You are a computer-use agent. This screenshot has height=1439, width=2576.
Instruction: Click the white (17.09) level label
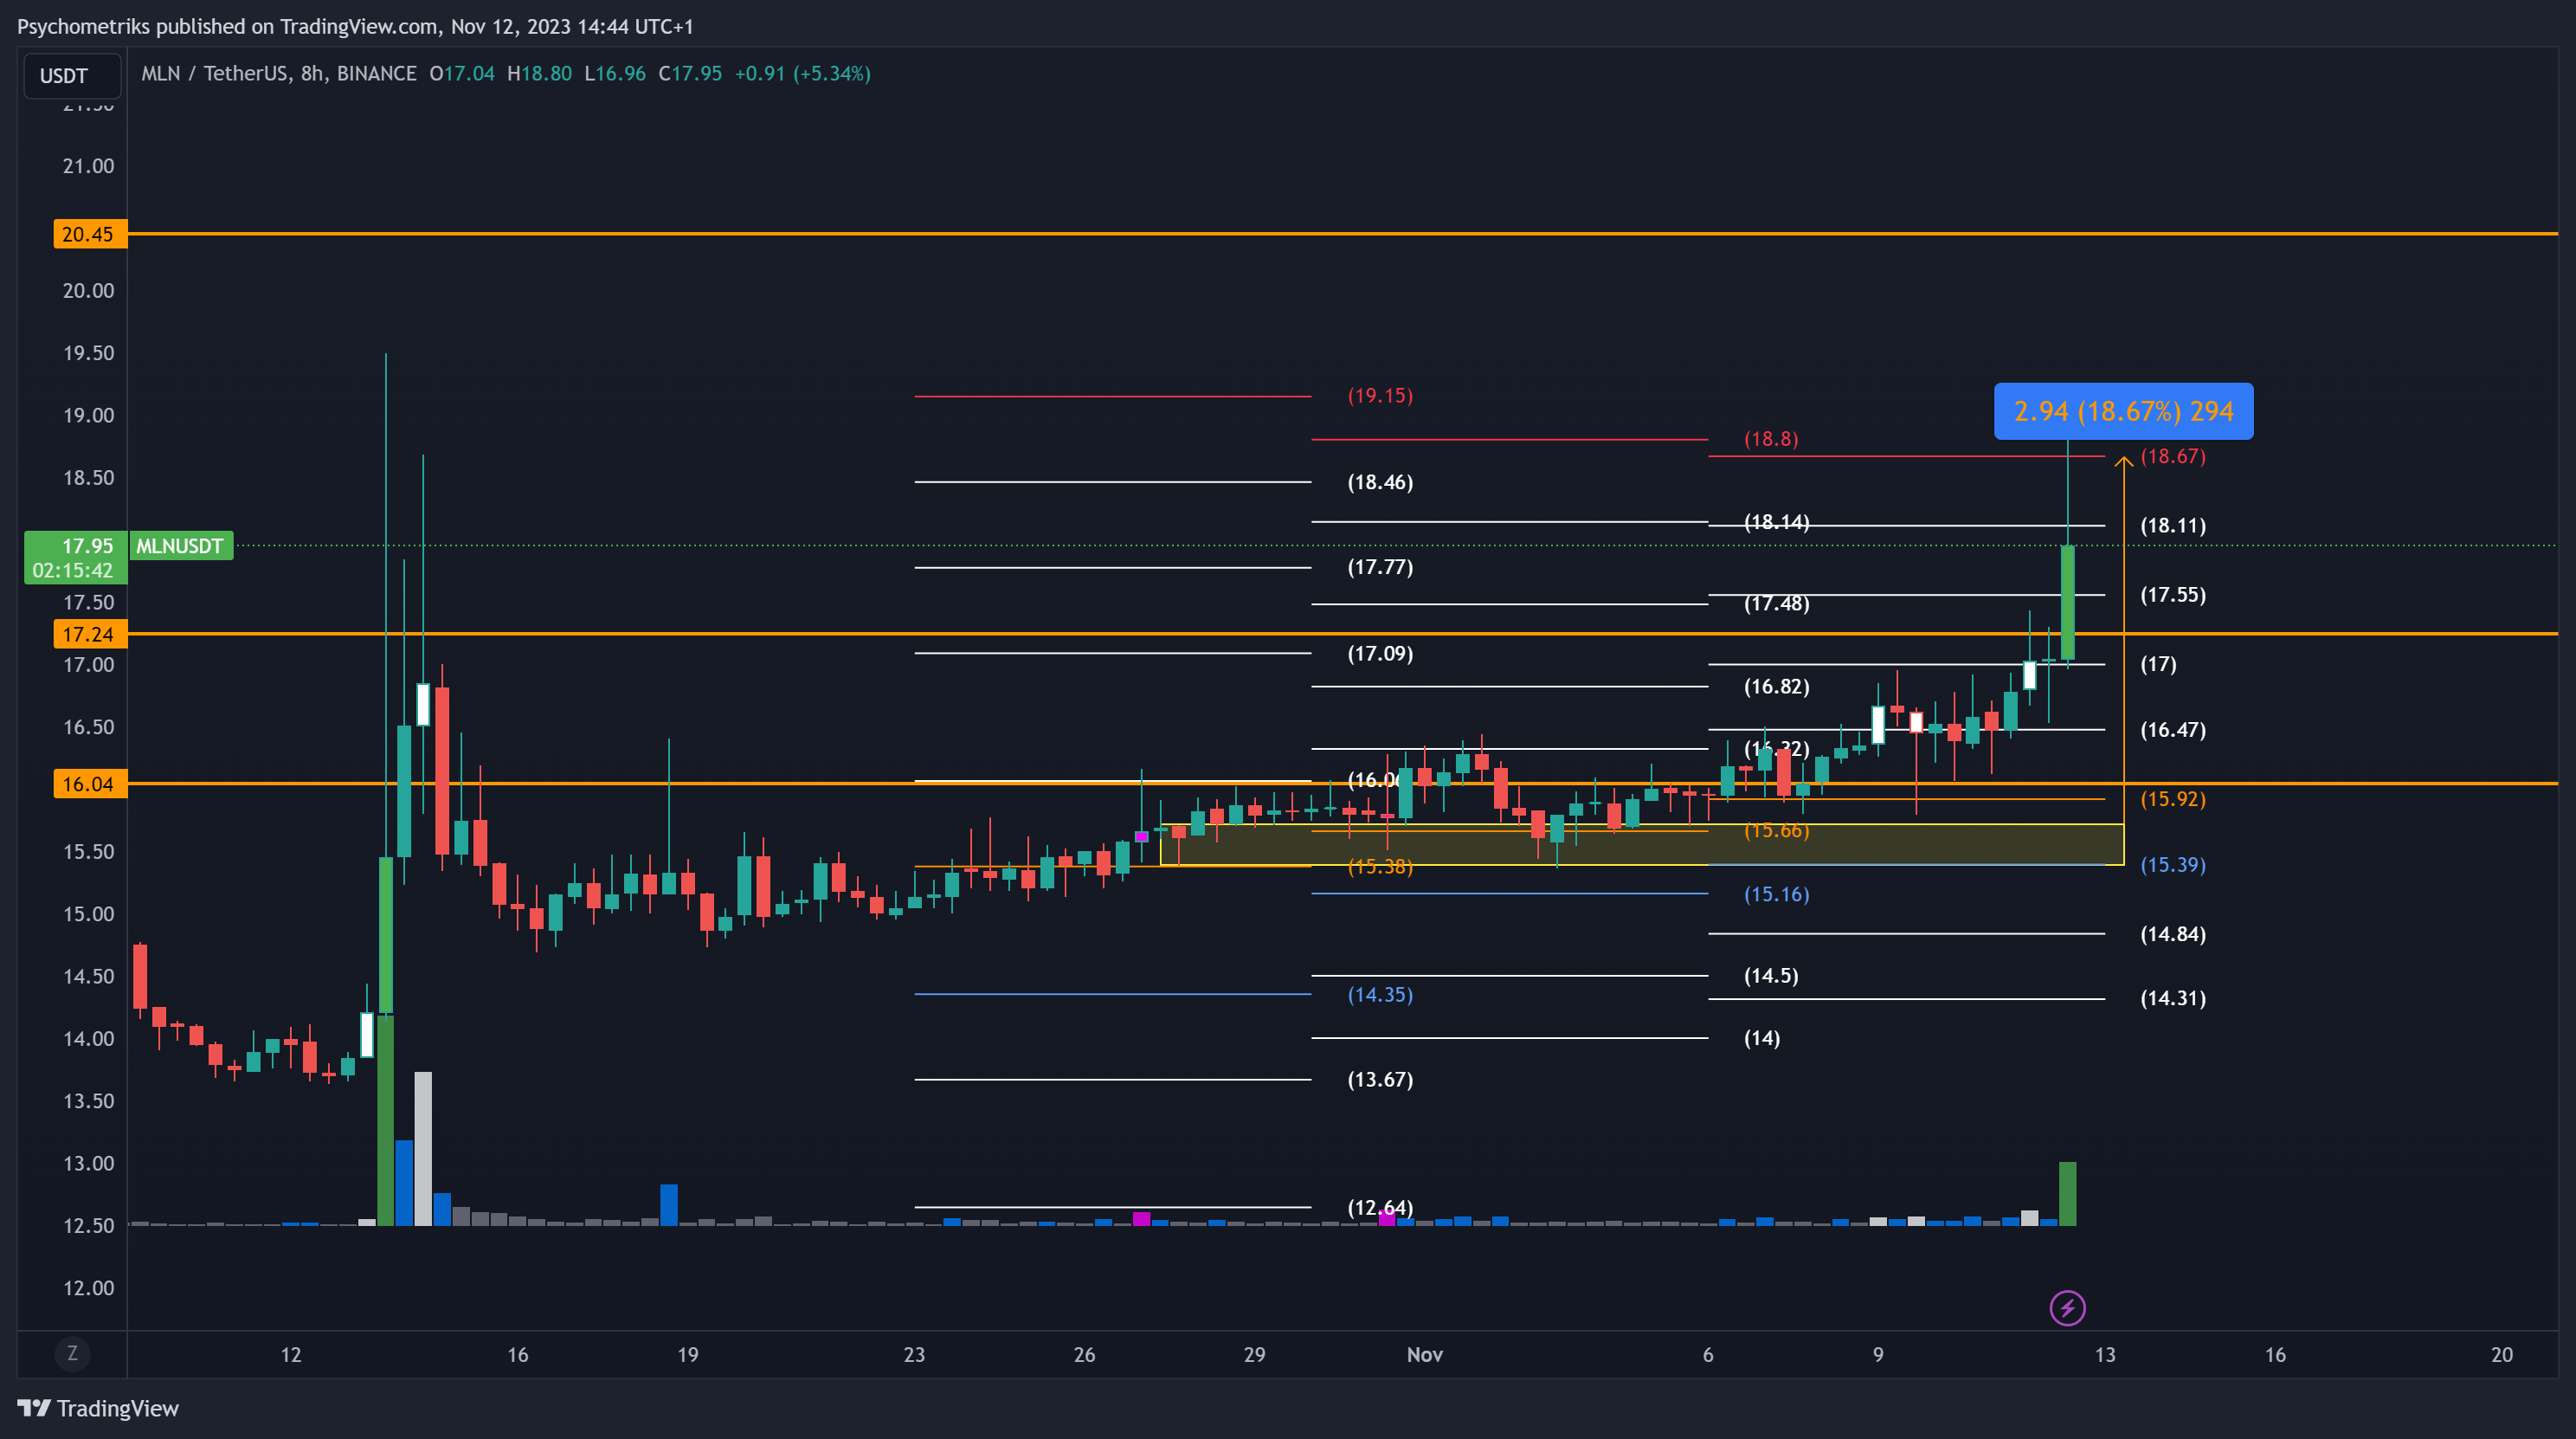coord(1380,653)
